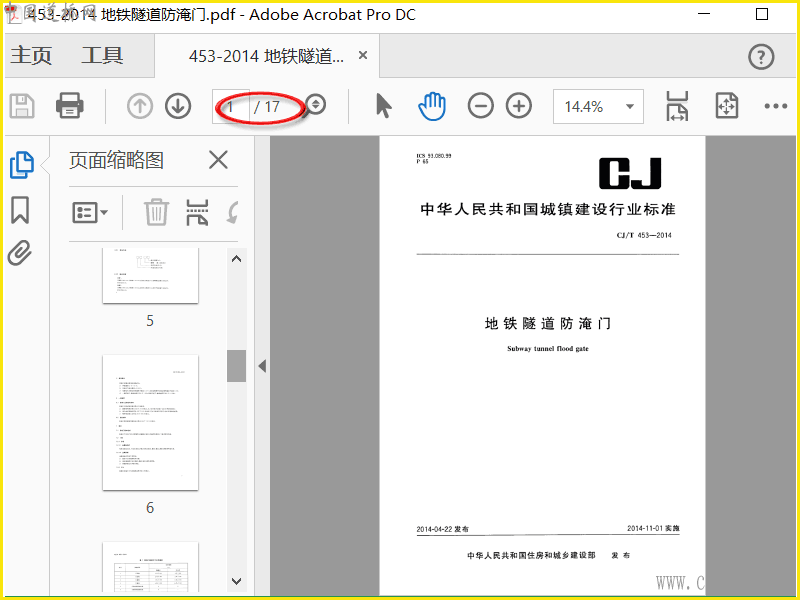This screenshot has width=800, height=600.
Task: Click the Save file floppy icon
Action: coord(22,107)
